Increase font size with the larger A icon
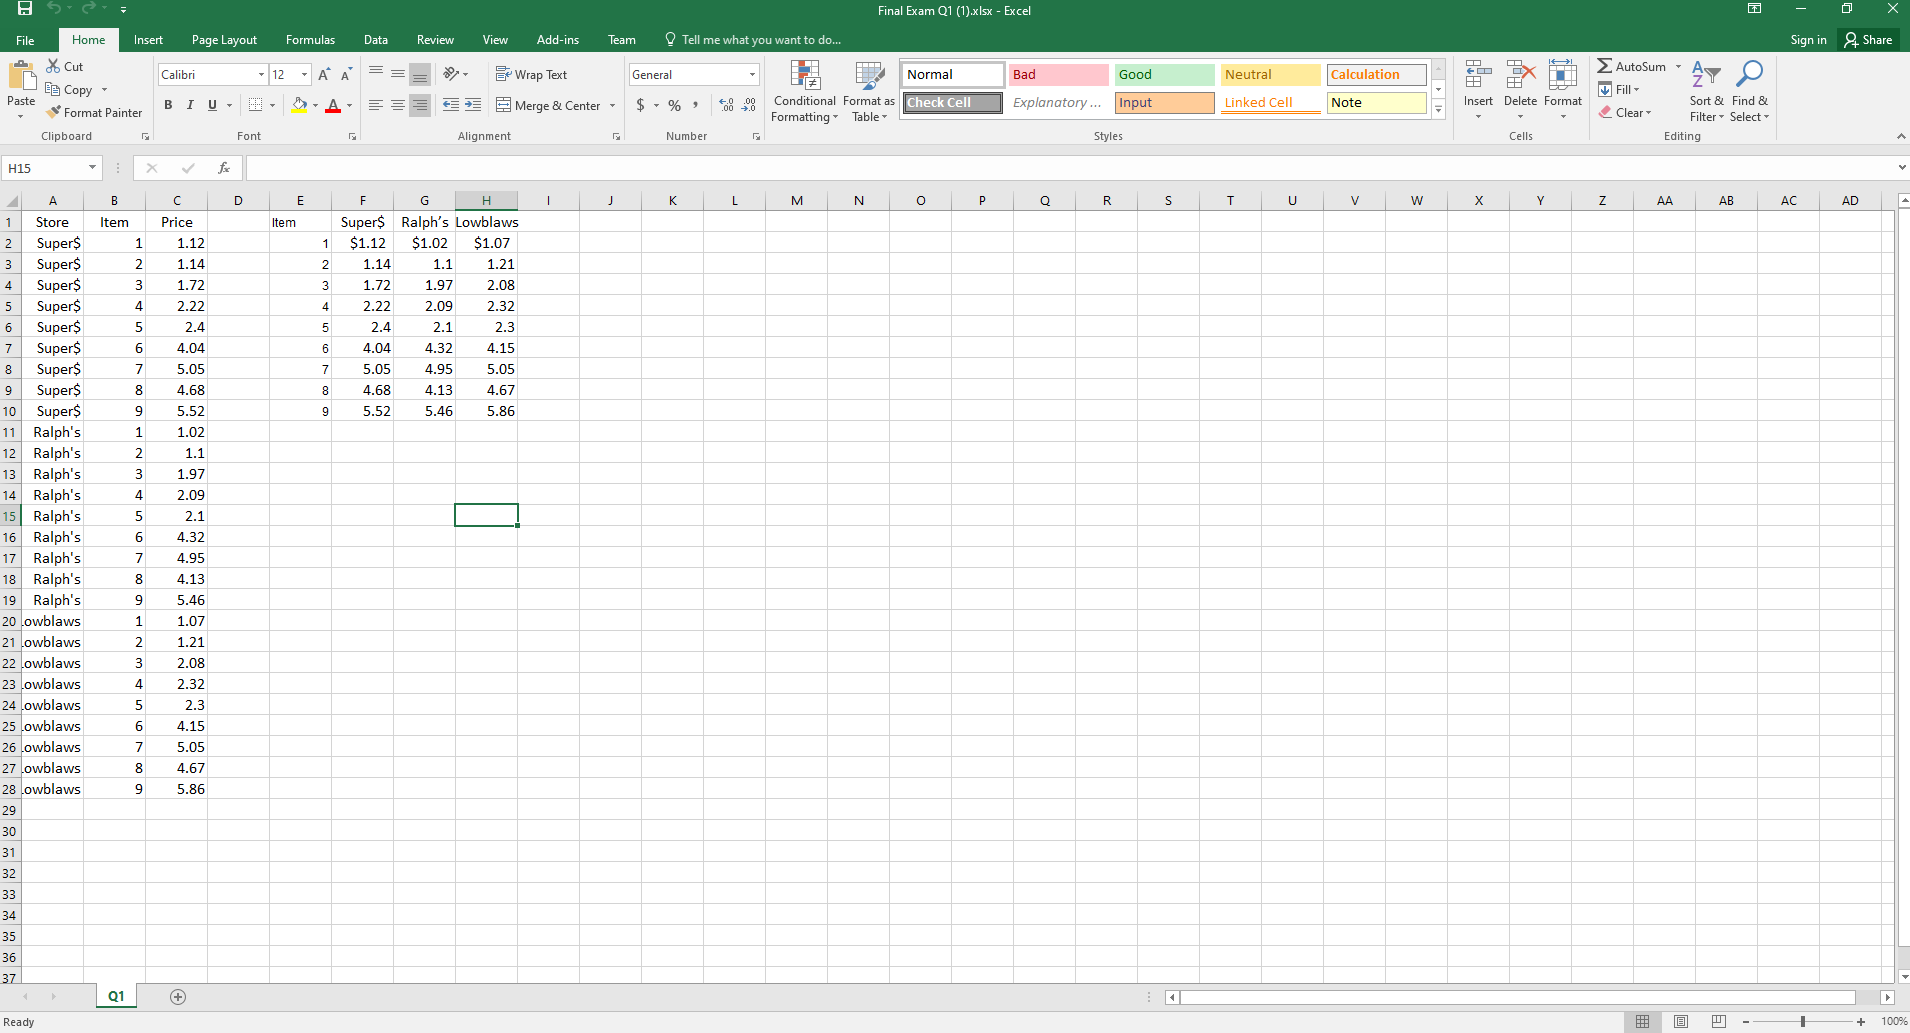 324,75
